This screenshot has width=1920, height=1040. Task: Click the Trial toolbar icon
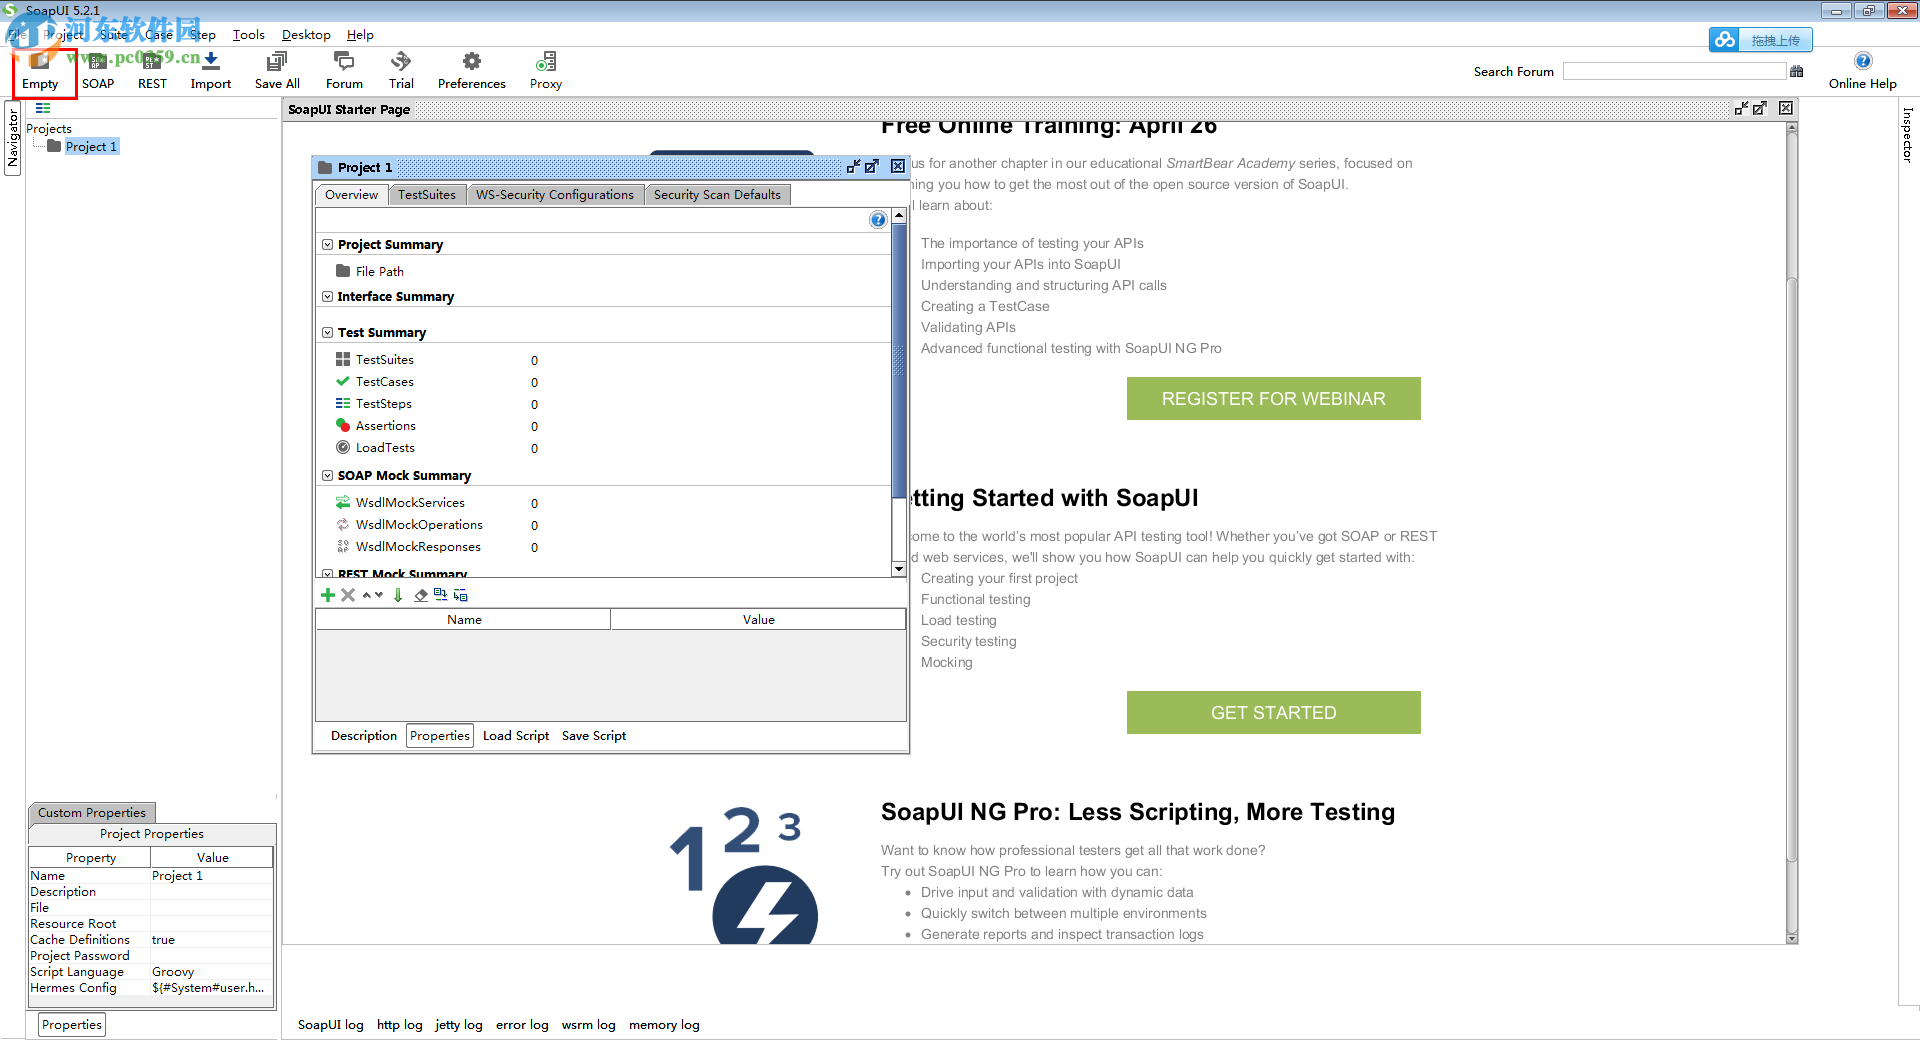401,71
